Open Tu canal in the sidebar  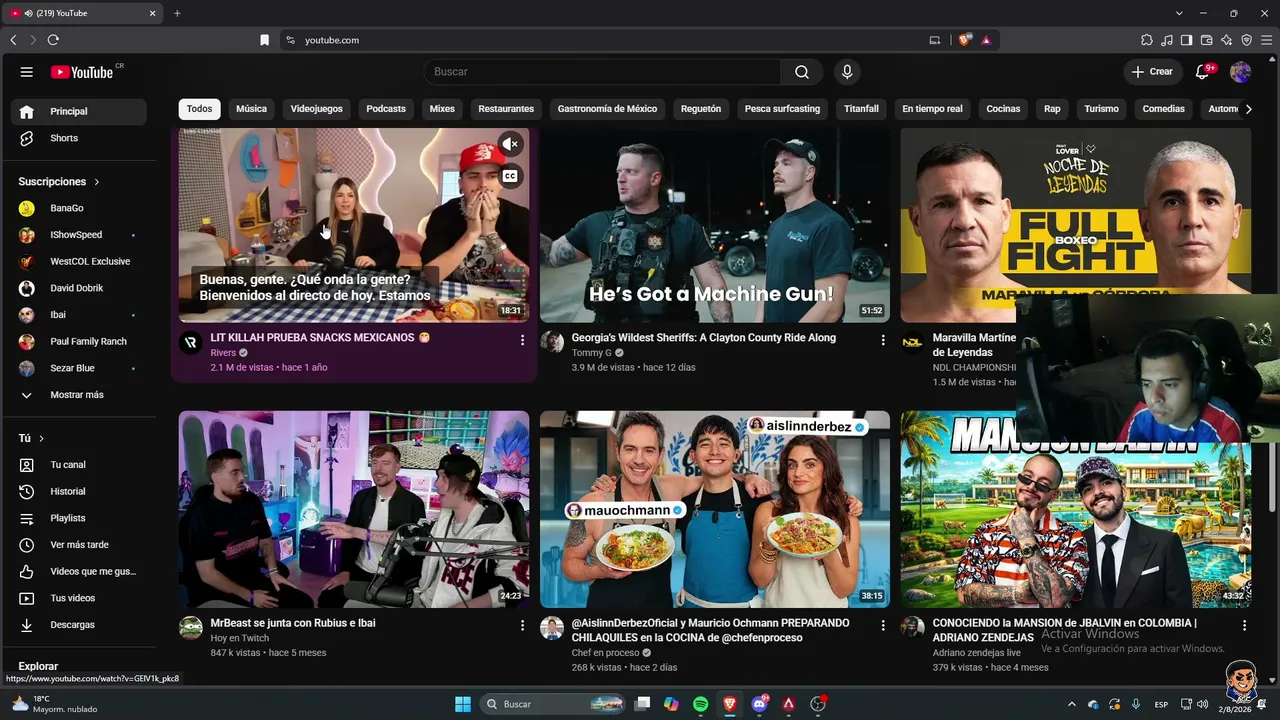(x=78, y=465)
